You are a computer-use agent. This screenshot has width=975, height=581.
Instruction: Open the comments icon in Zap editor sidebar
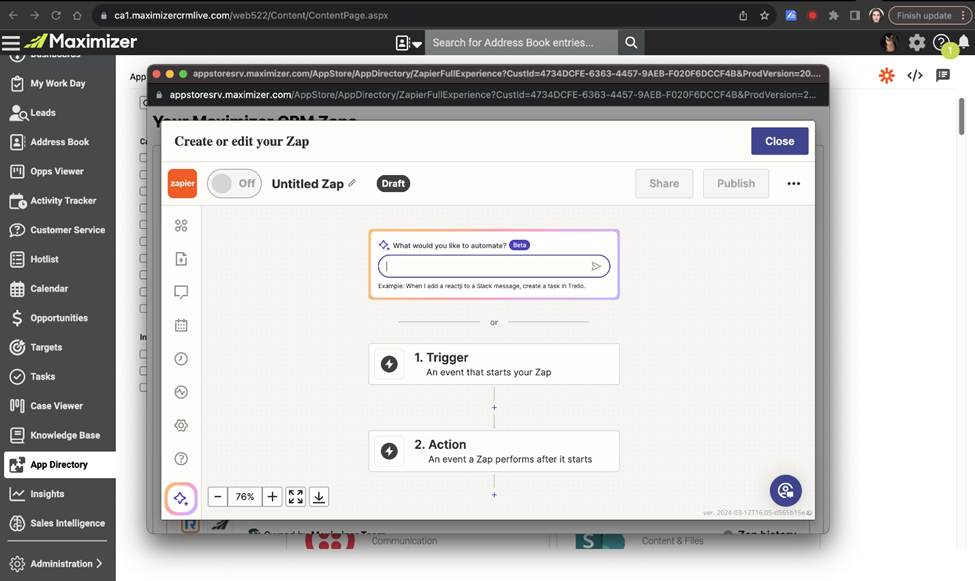pos(181,292)
